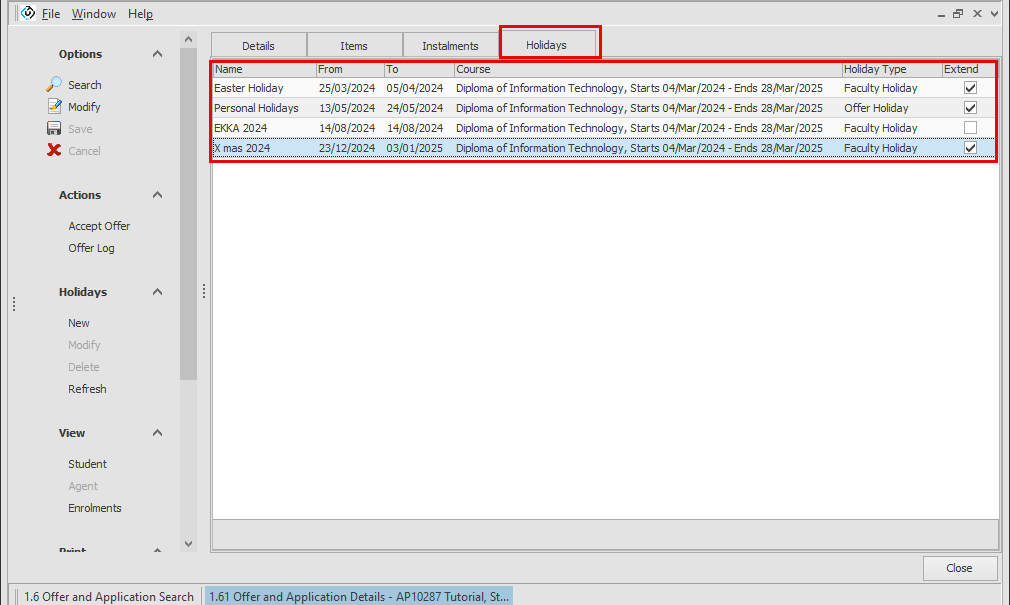1010x605 pixels.
Task: Open the Window menu
Action: tap(93, 14)
